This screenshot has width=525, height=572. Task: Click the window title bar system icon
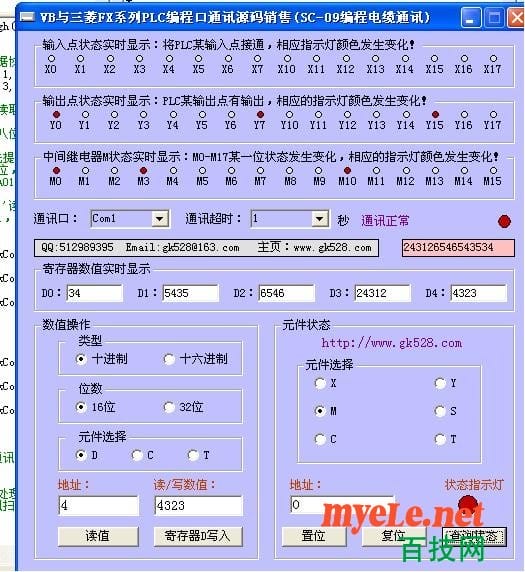click(x=27, y=17)
